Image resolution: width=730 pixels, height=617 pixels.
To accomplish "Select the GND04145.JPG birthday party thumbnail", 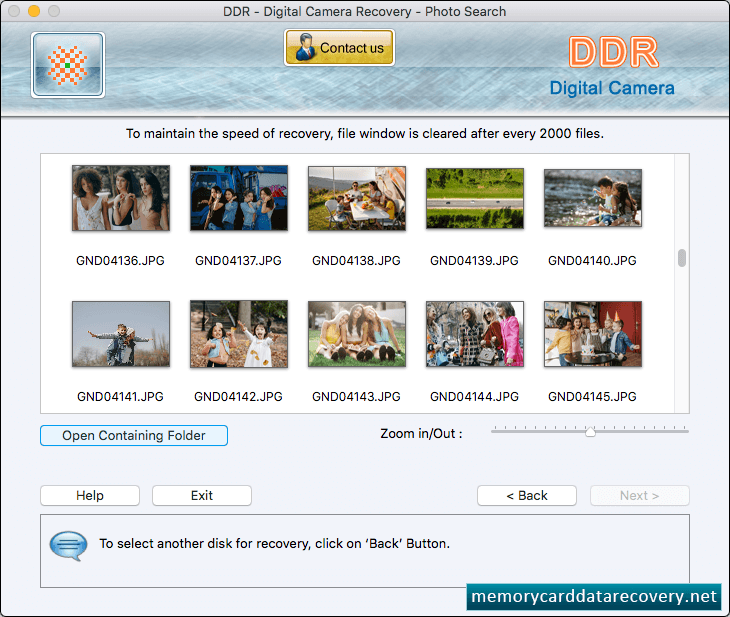I will click(593, 334).
